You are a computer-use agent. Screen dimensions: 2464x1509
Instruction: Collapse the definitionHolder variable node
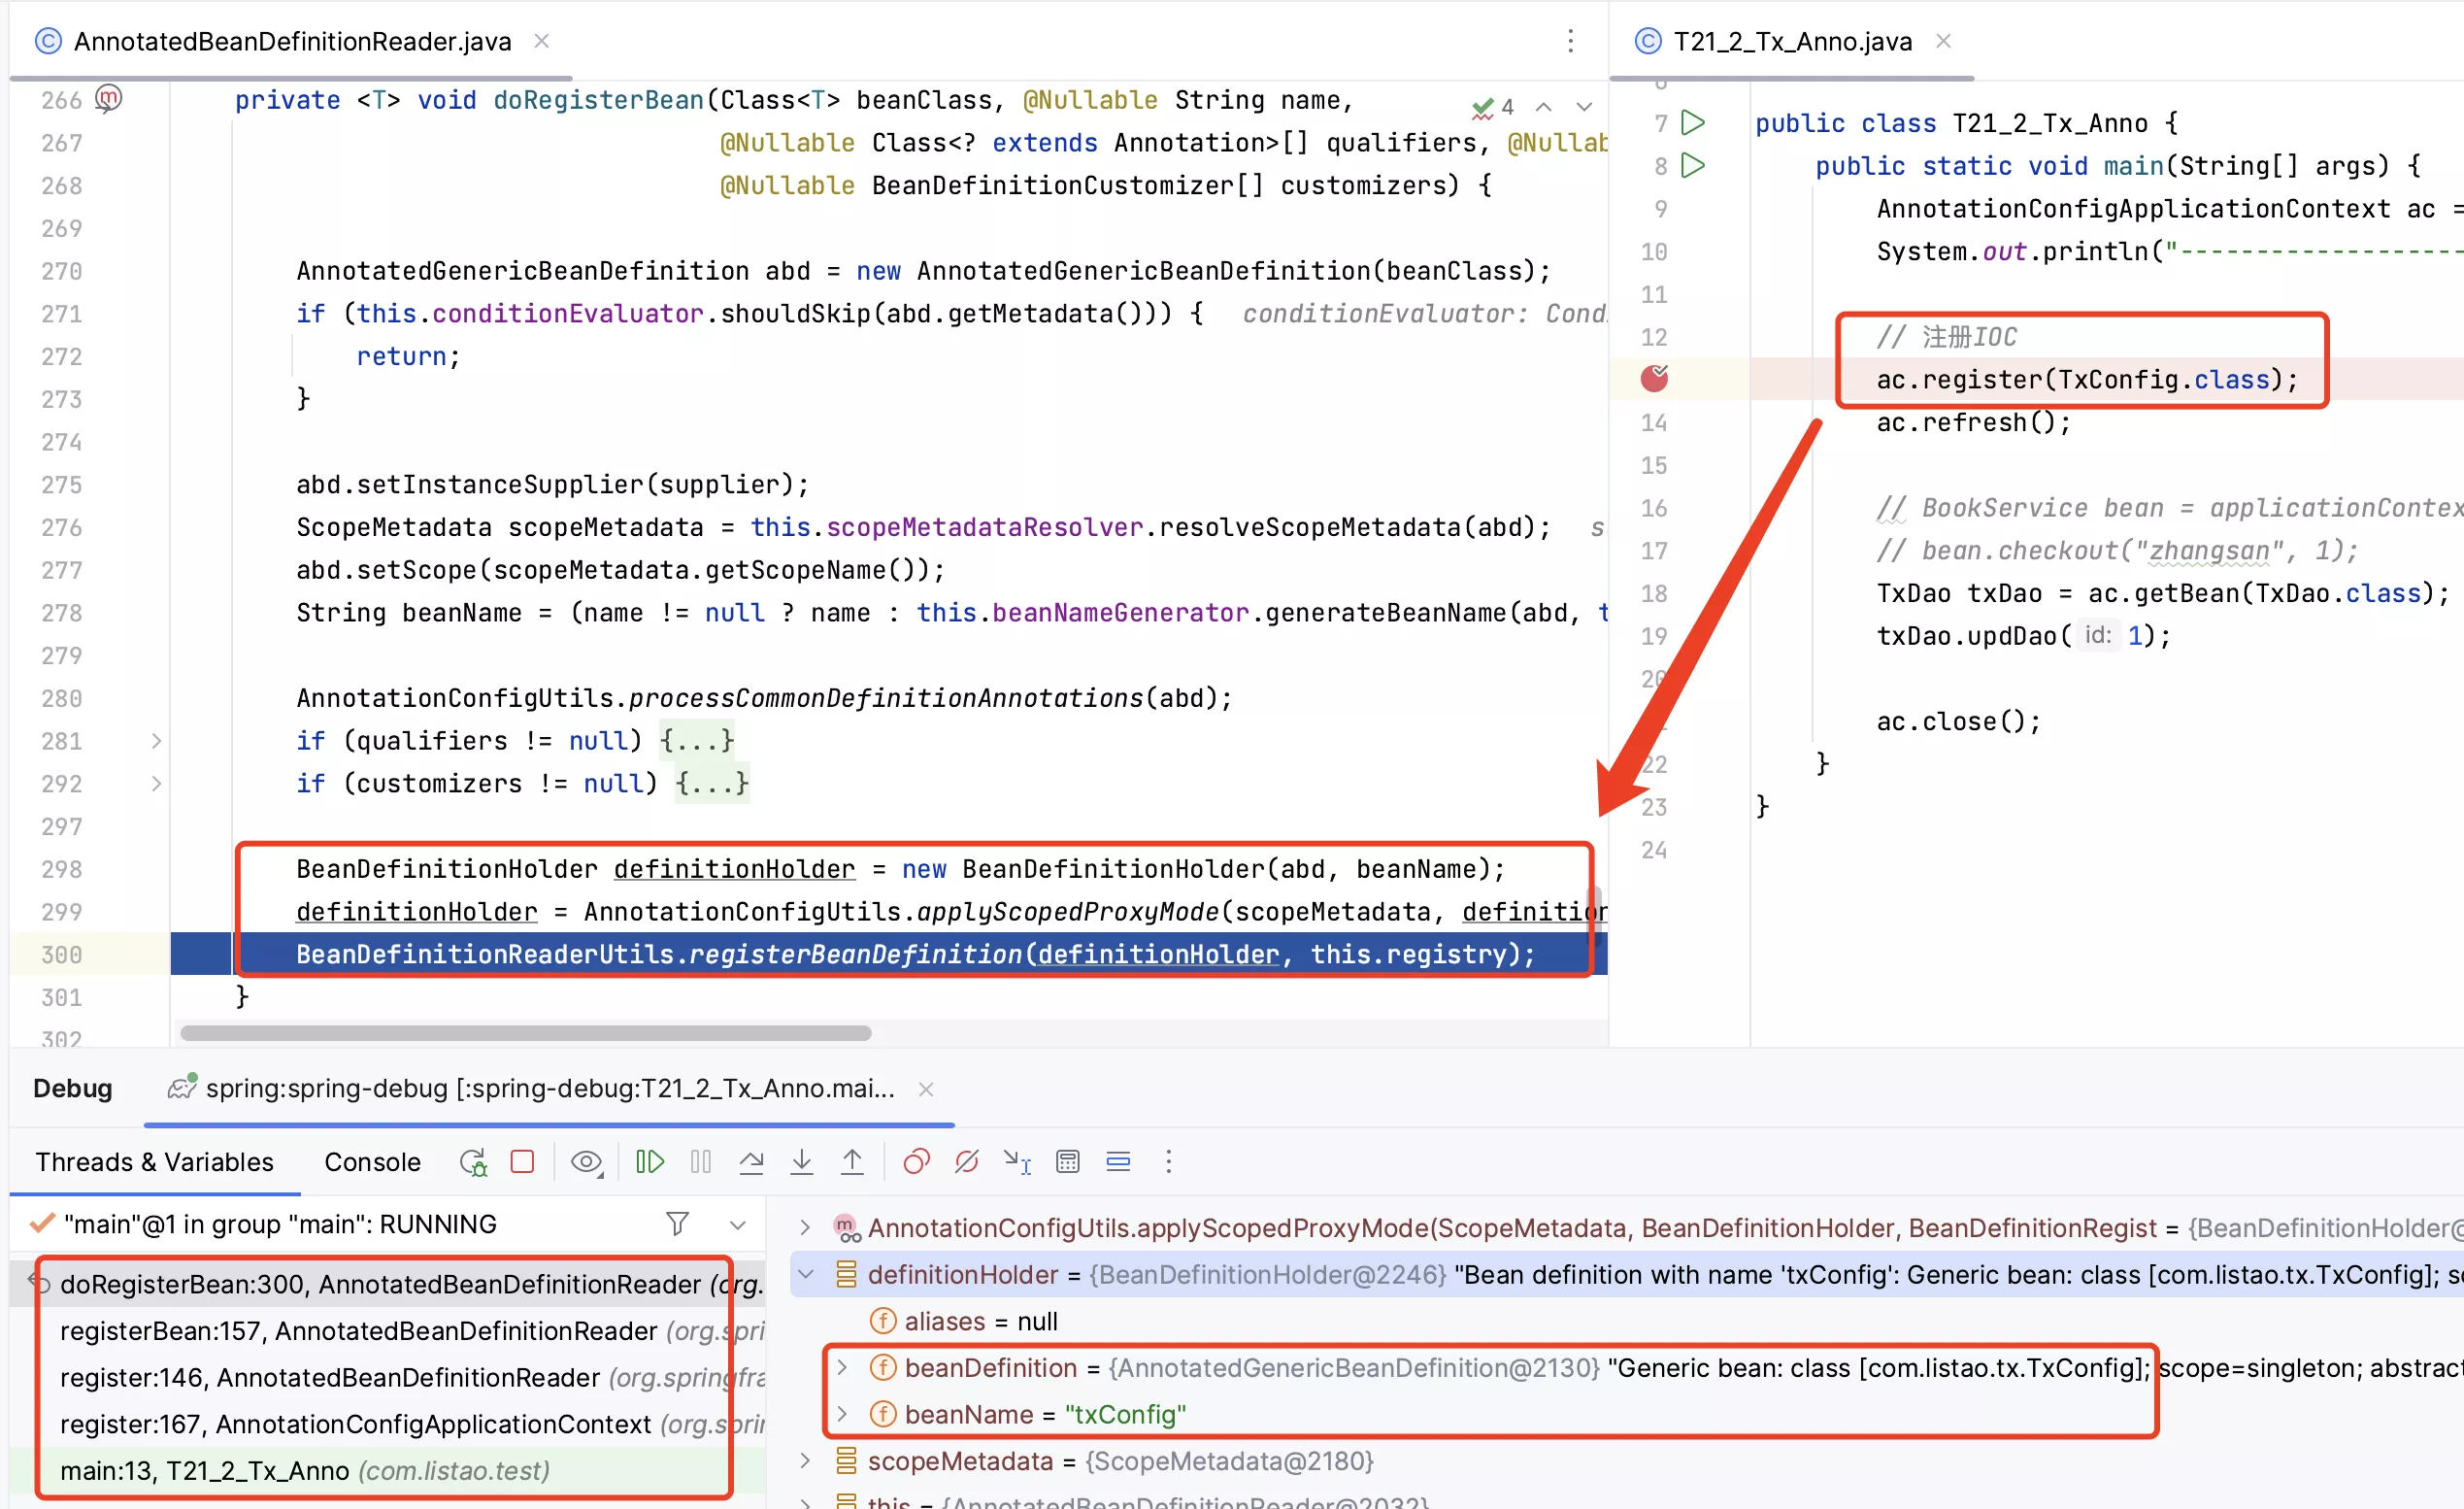pyautogui.click(x=805, y=1274)
